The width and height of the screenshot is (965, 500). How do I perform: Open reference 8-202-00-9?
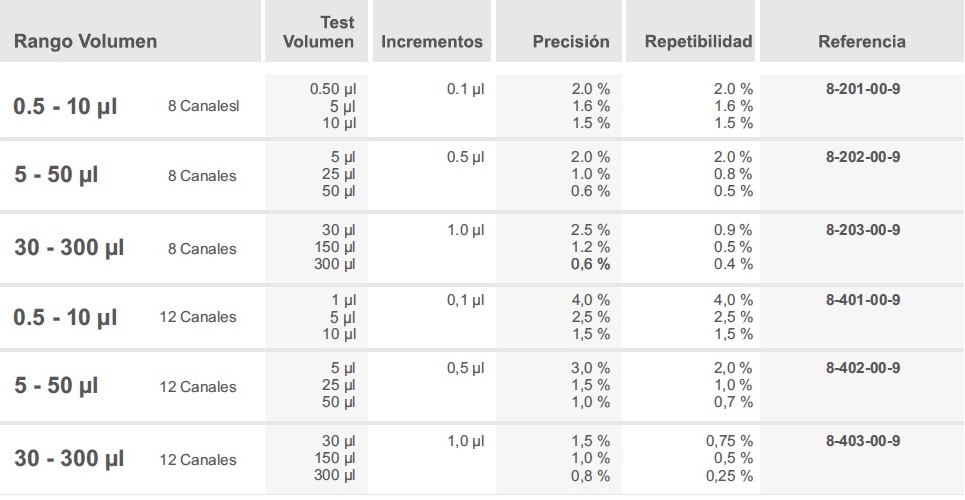point(863,157)
